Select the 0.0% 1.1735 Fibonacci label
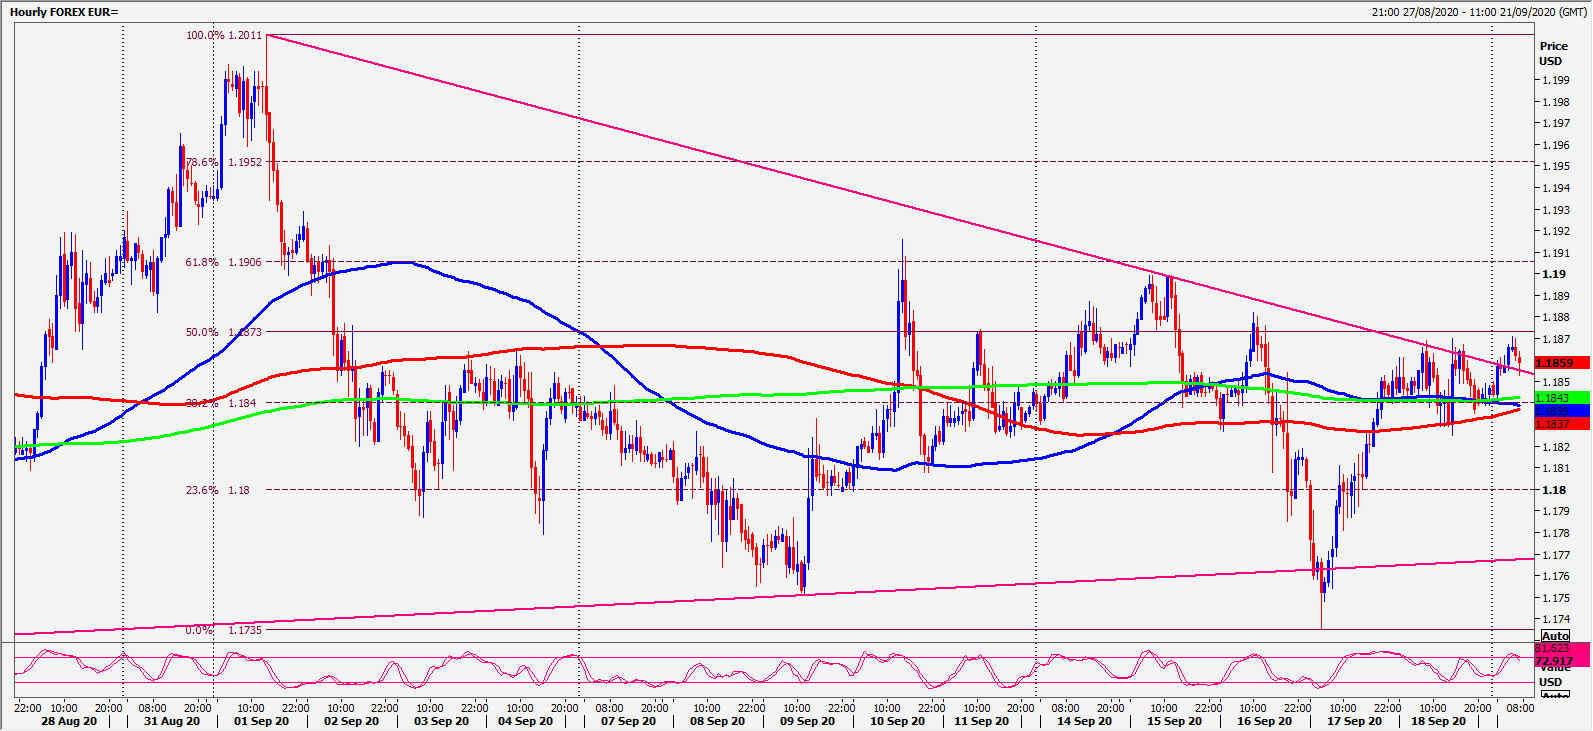The image size is (1593, 731). point(224,630)
